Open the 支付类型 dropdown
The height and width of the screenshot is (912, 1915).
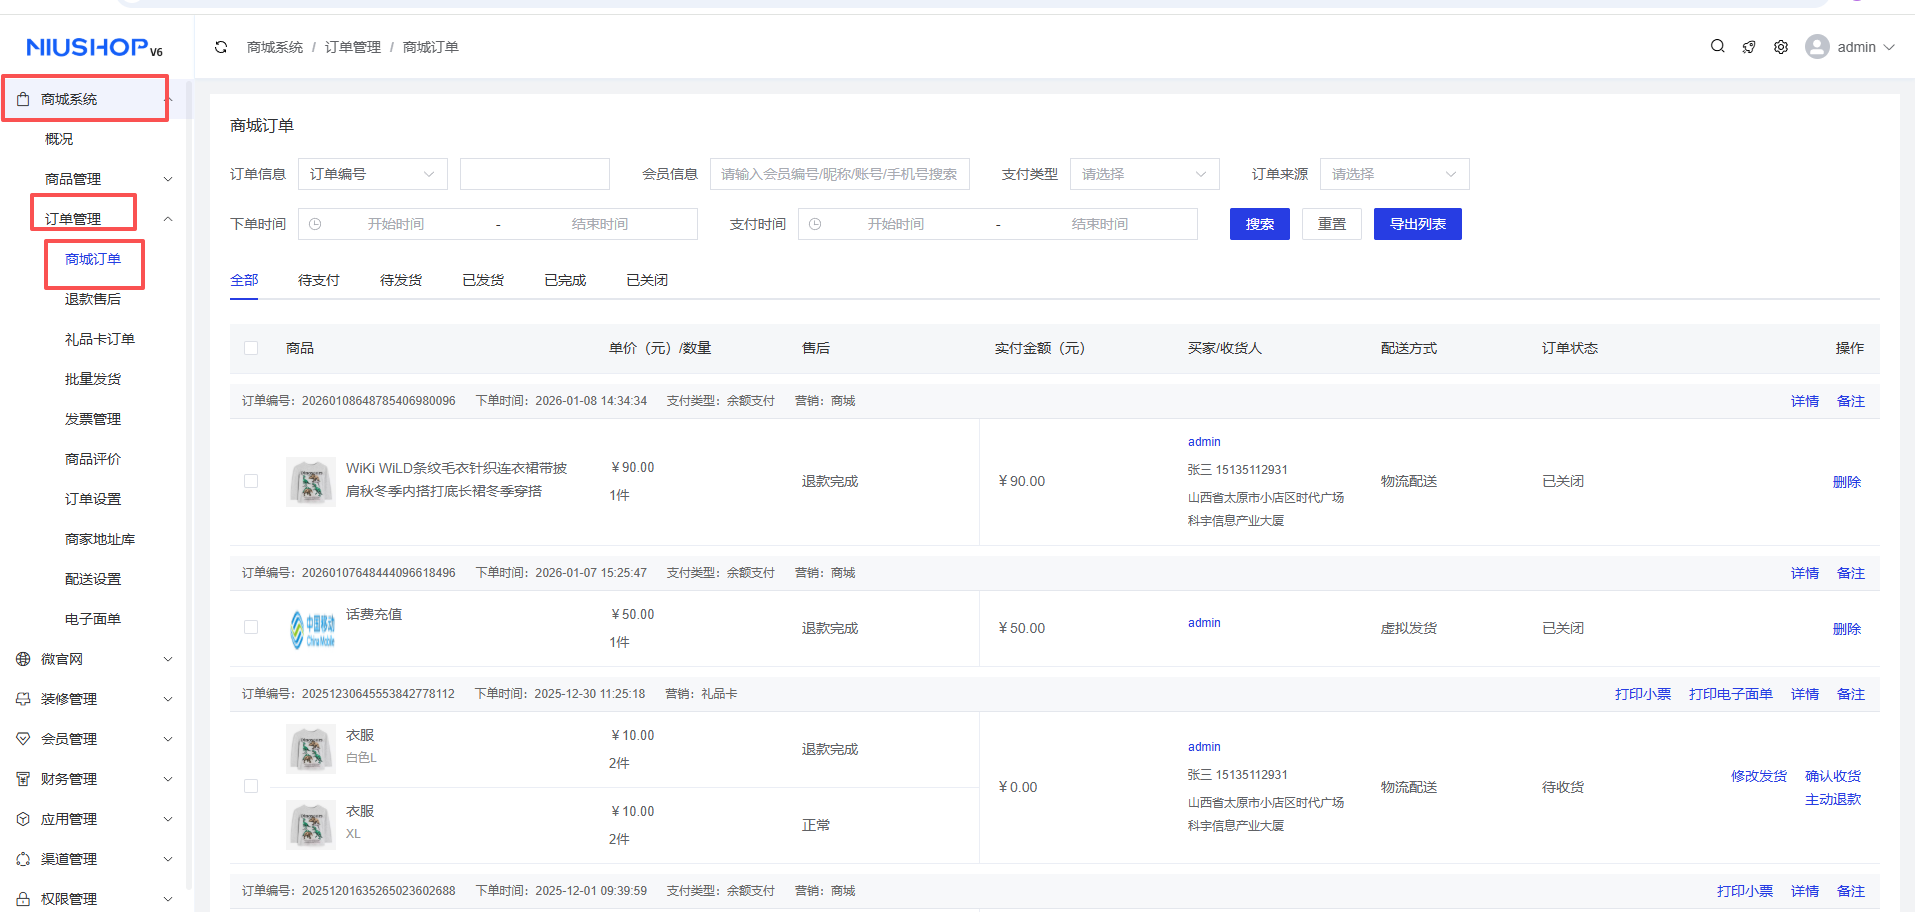point(1144,174)
